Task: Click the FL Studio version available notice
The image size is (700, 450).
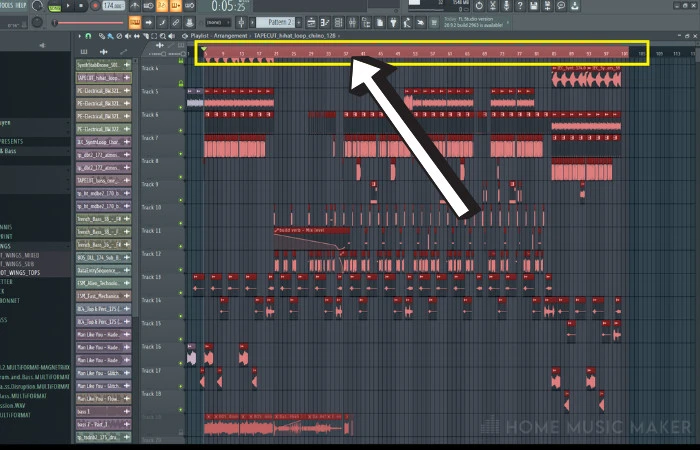Action: click(x=474, y=22)
